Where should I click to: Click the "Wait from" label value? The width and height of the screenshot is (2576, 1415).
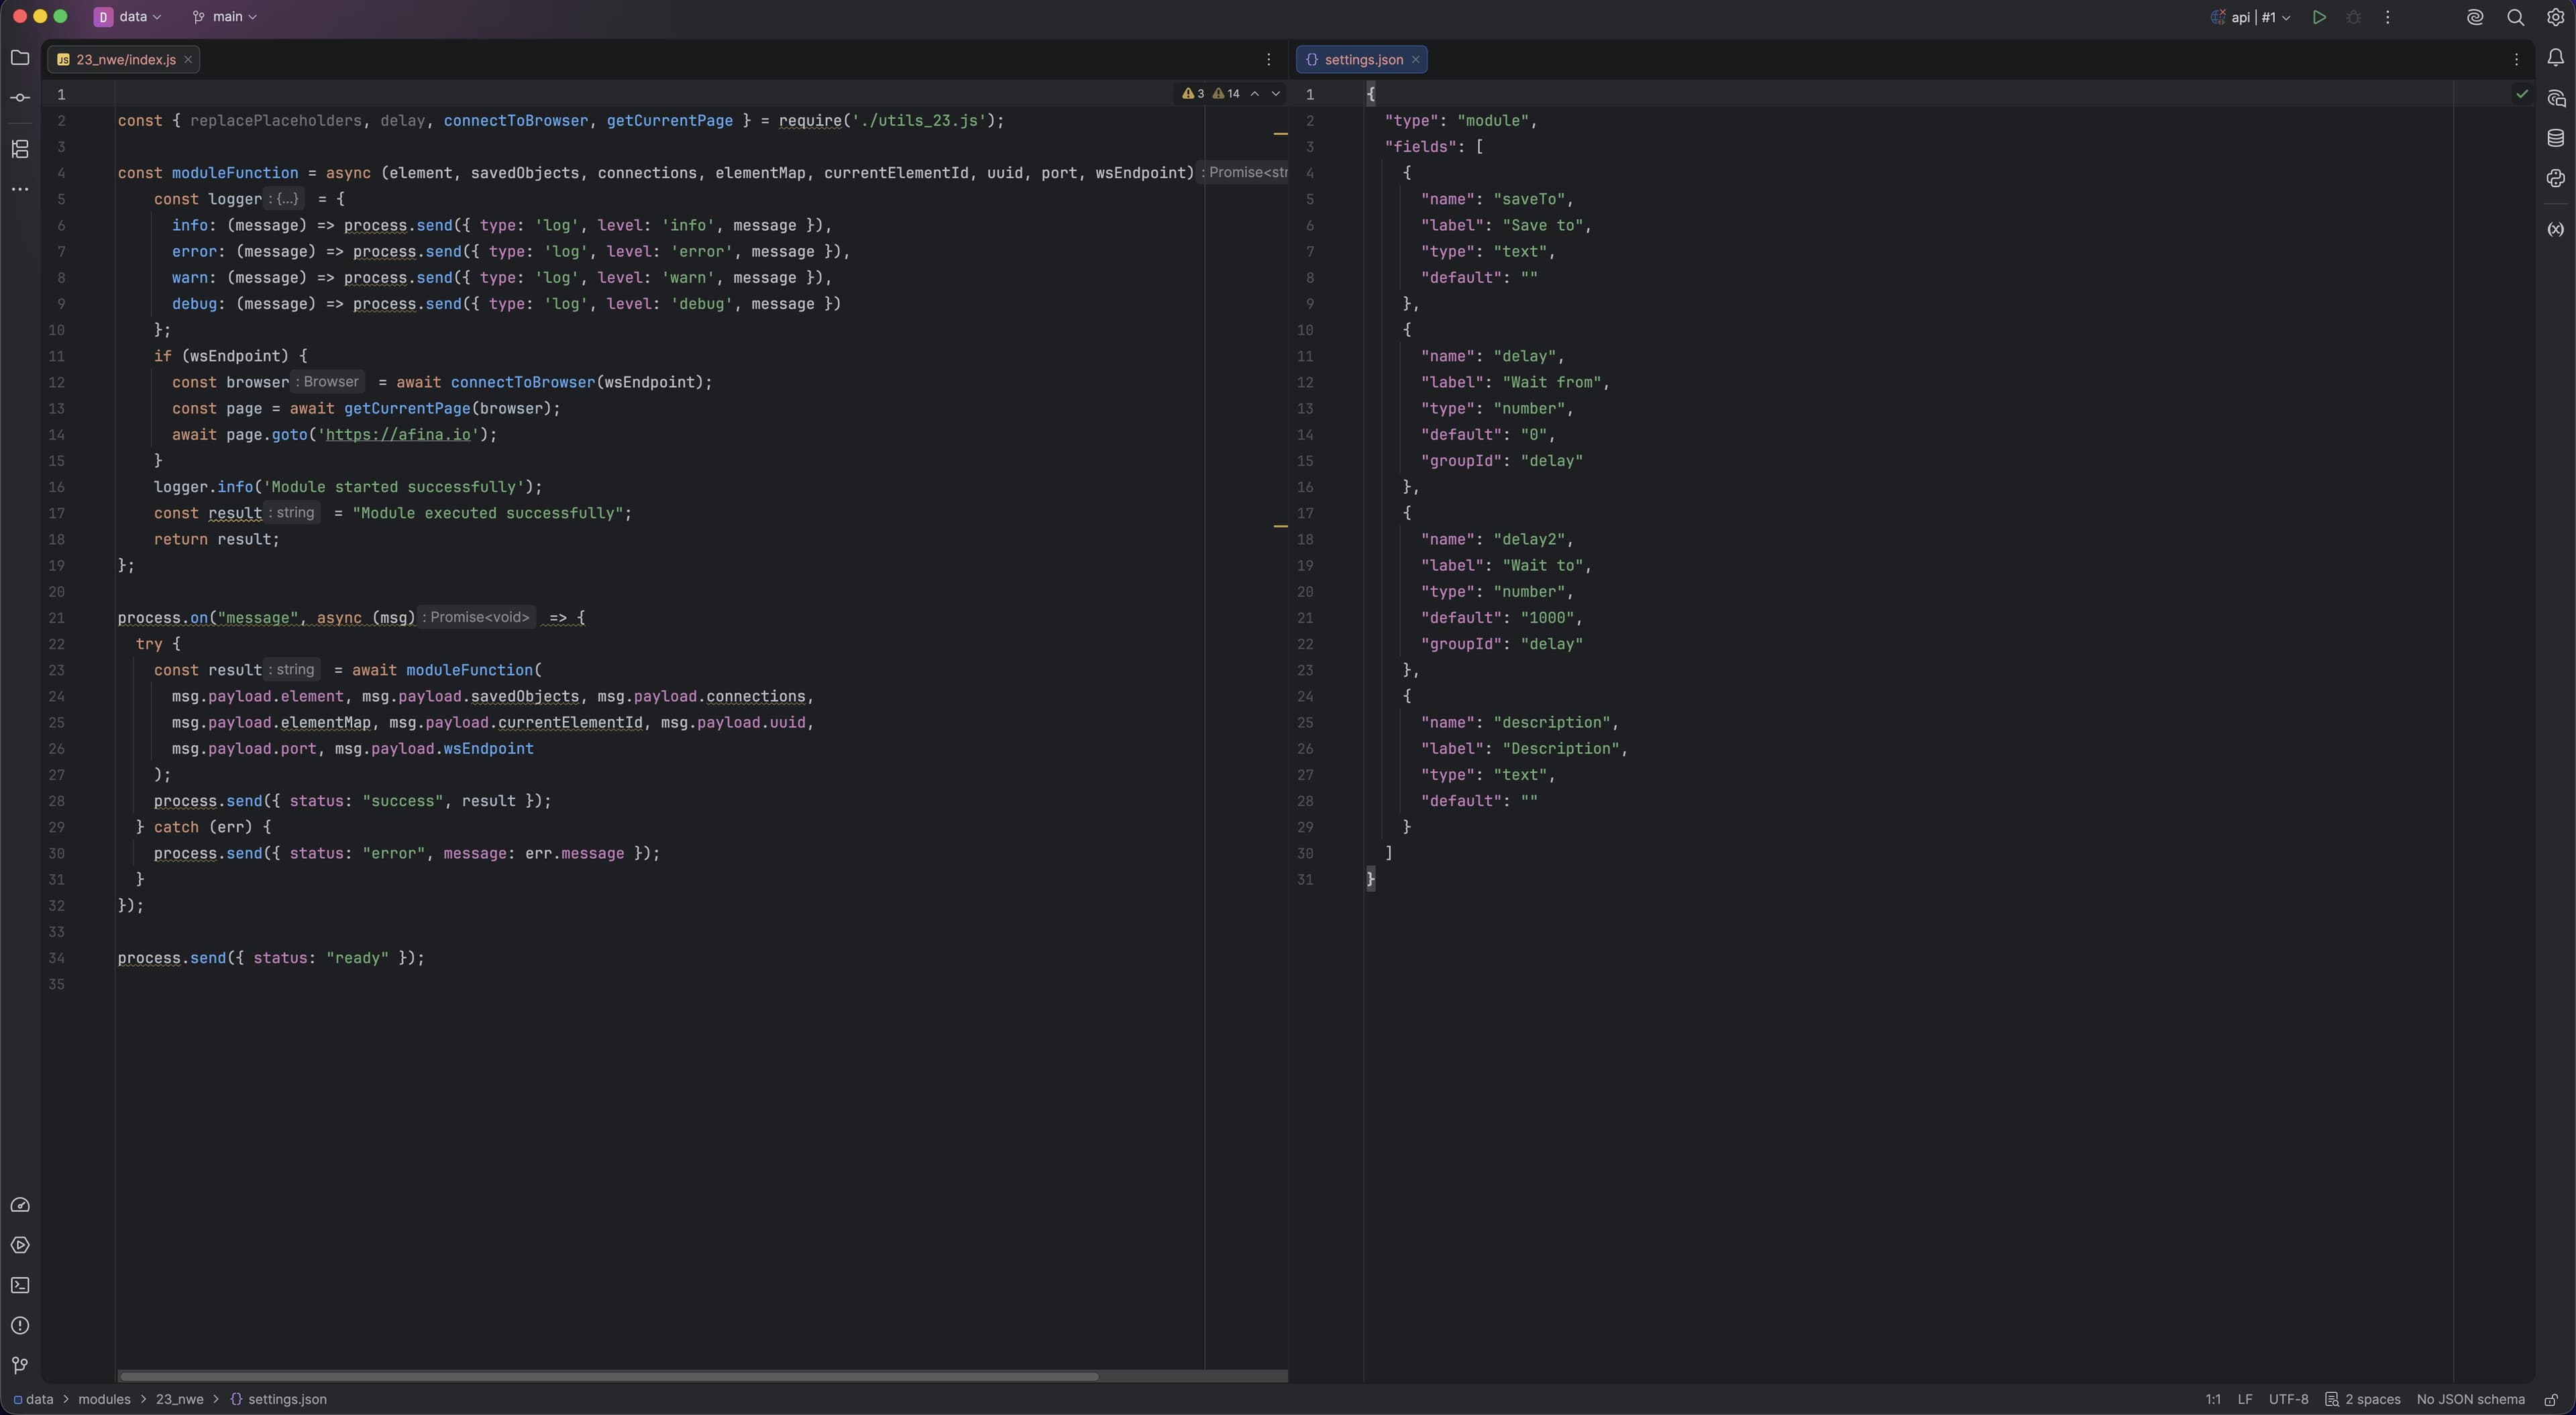pos(1552,382)
